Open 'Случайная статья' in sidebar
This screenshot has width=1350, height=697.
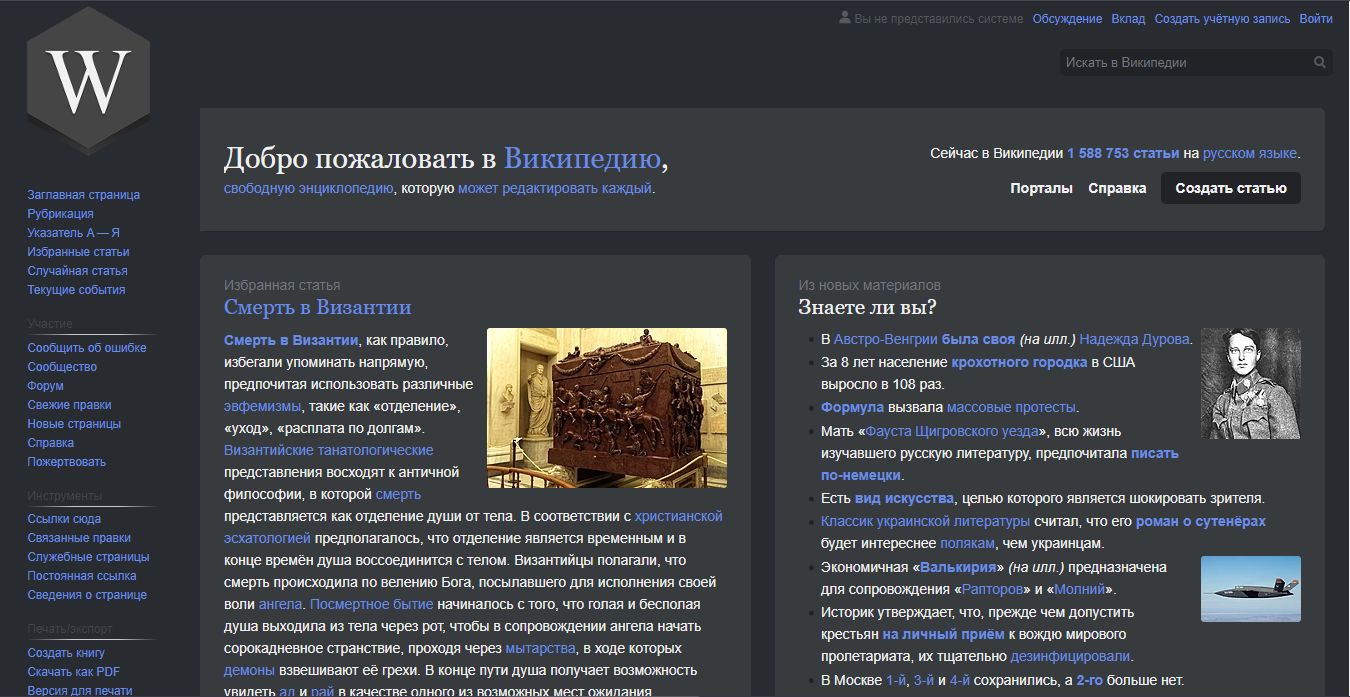pyautogui.click(x=78, y=271)
